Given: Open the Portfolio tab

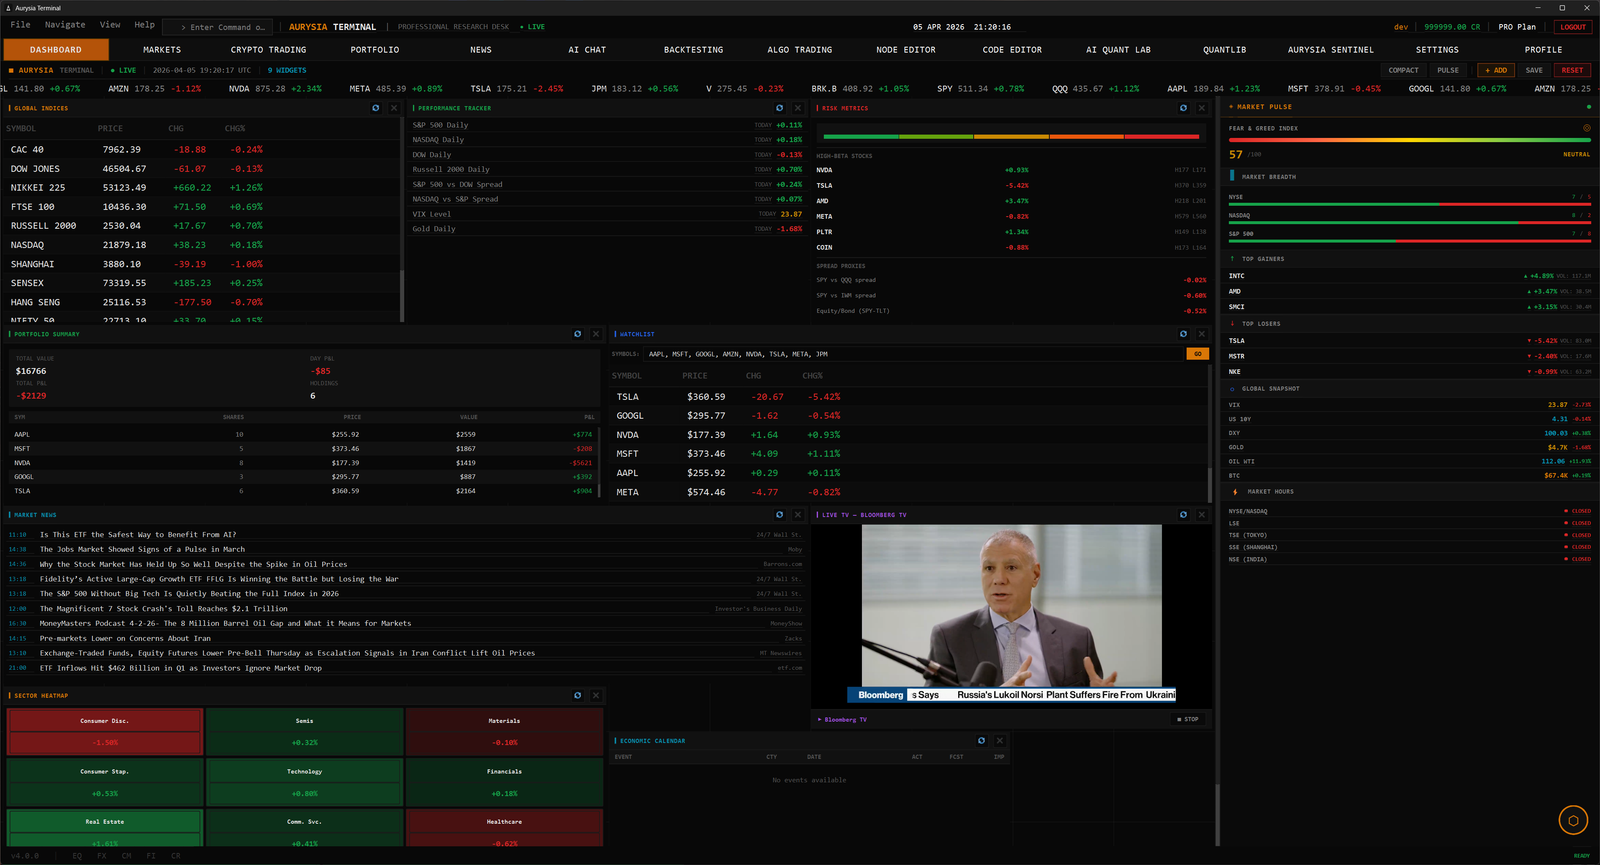Looking at the screenshot, I should pyautogui.click(x=375, y=50).
